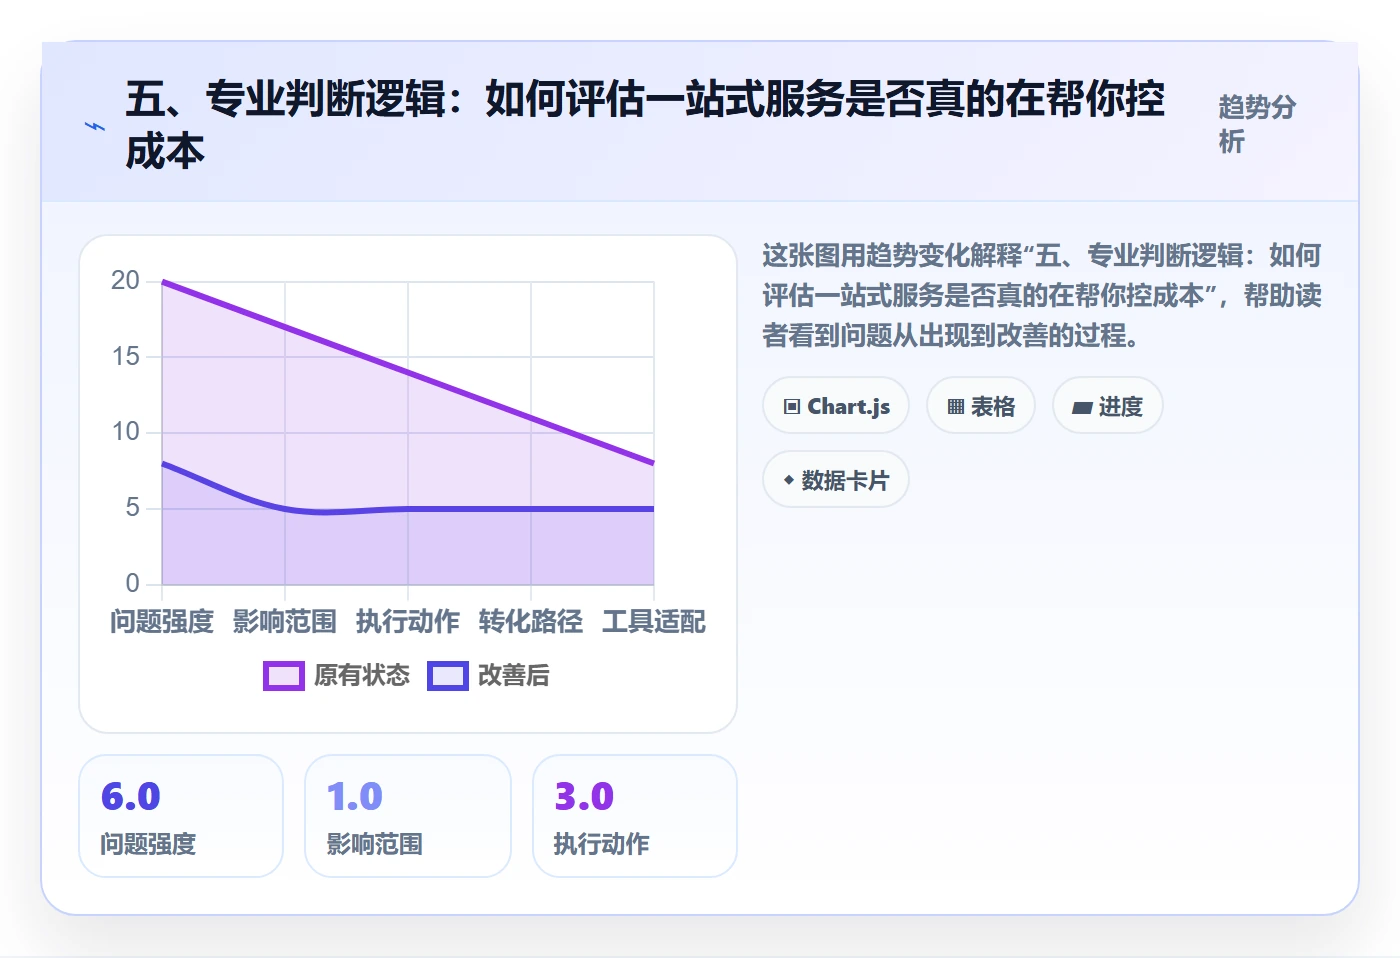Click the section title 五、专业判断逻辑
This screenshot has width=1400, height=958.
[x=646, y=125]
